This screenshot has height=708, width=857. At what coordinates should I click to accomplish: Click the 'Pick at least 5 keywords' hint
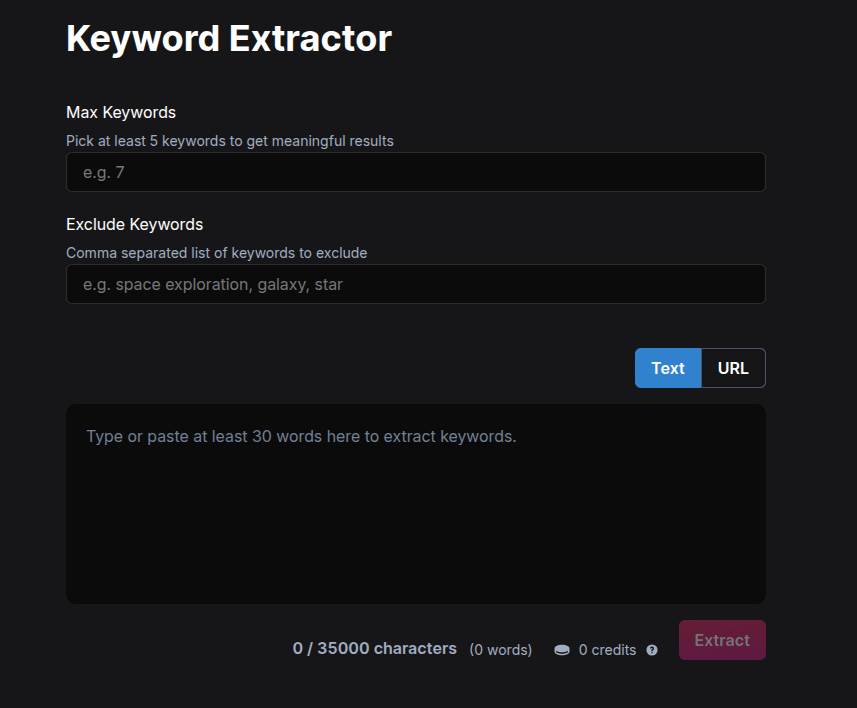click(x=229, y=141)
